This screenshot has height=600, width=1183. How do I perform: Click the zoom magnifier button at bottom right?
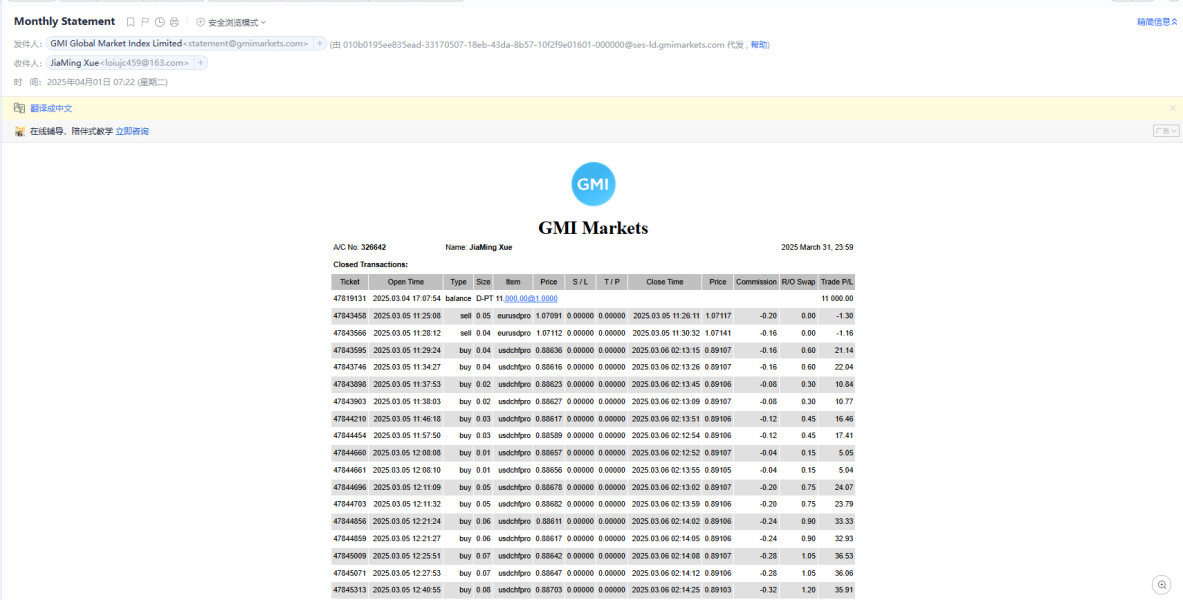1162,585
